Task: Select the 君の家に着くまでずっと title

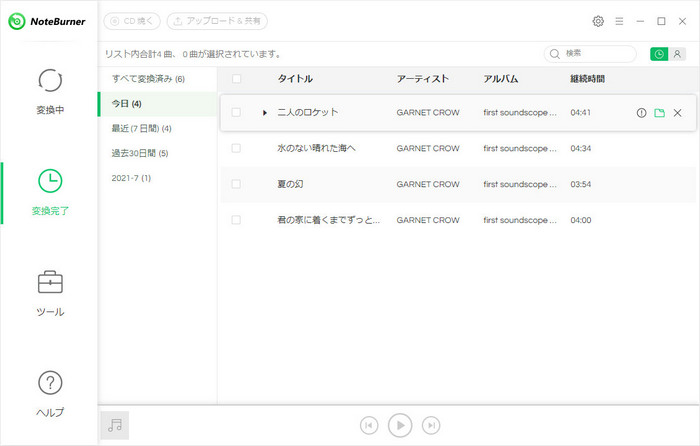Action: click(x=329, y=220)
